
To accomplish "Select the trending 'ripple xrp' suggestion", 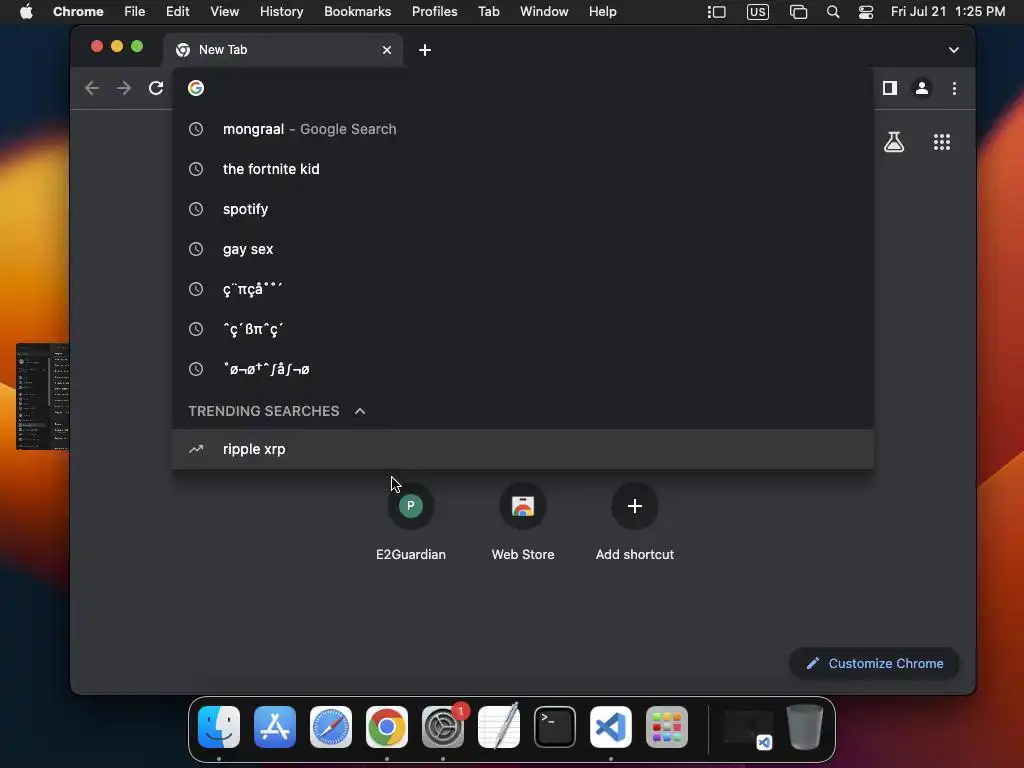I will pos(522,449).
